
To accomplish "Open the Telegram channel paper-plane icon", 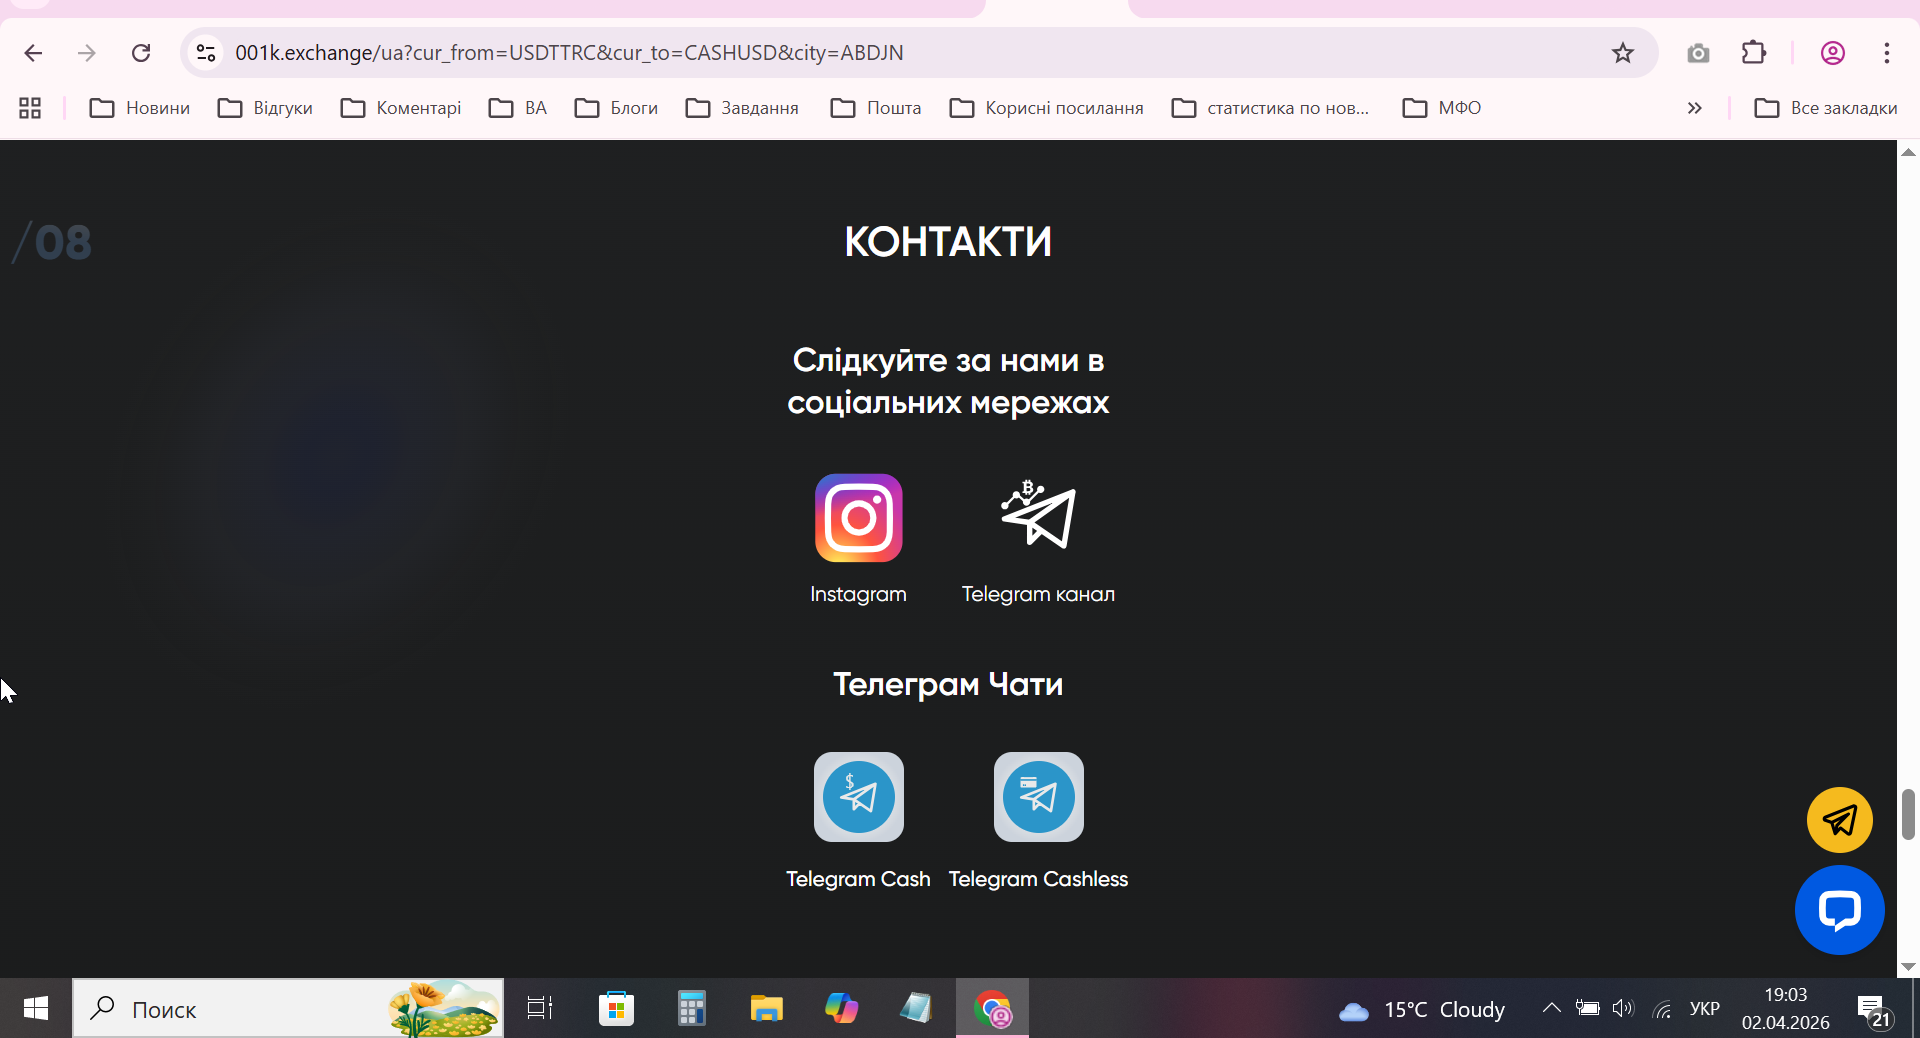I will pos(1038,515).
